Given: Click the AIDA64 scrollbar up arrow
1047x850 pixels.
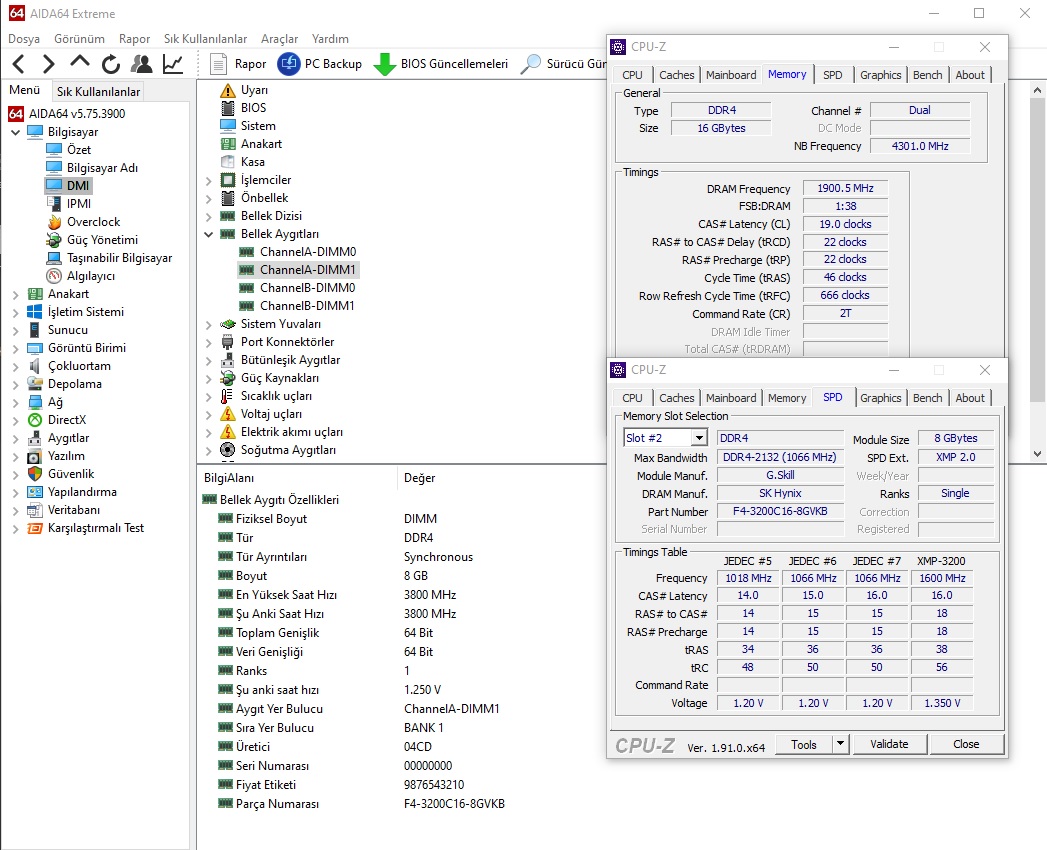Looking at the screenshot, I should click(1037, 89).
